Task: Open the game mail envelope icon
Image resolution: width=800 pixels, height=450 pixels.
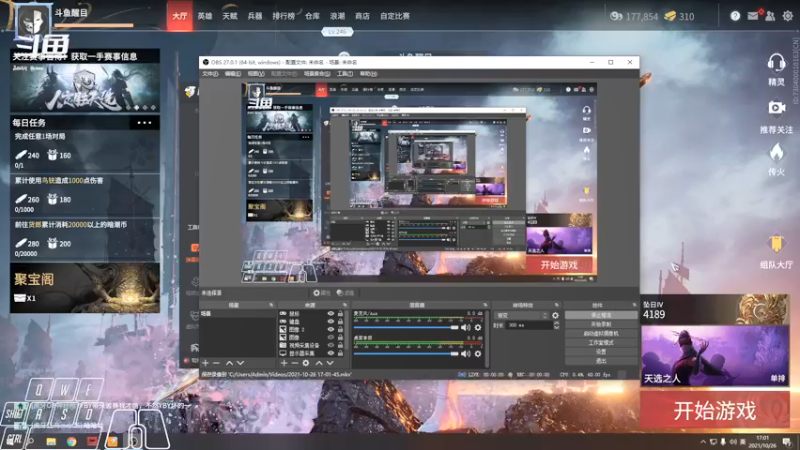Action: [753, 16]
